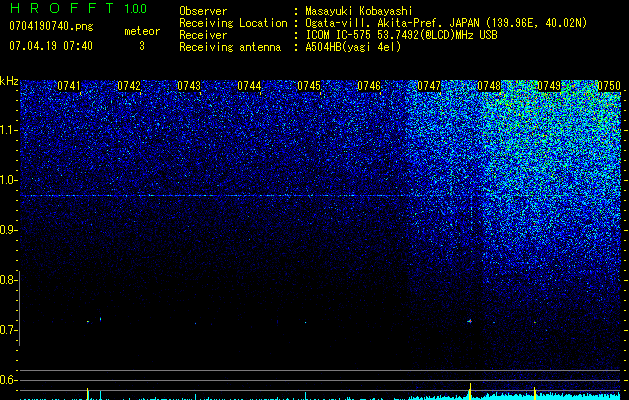Click the 0.6 frequency axis label
The image size is (629, 400).
pos(7,380)
